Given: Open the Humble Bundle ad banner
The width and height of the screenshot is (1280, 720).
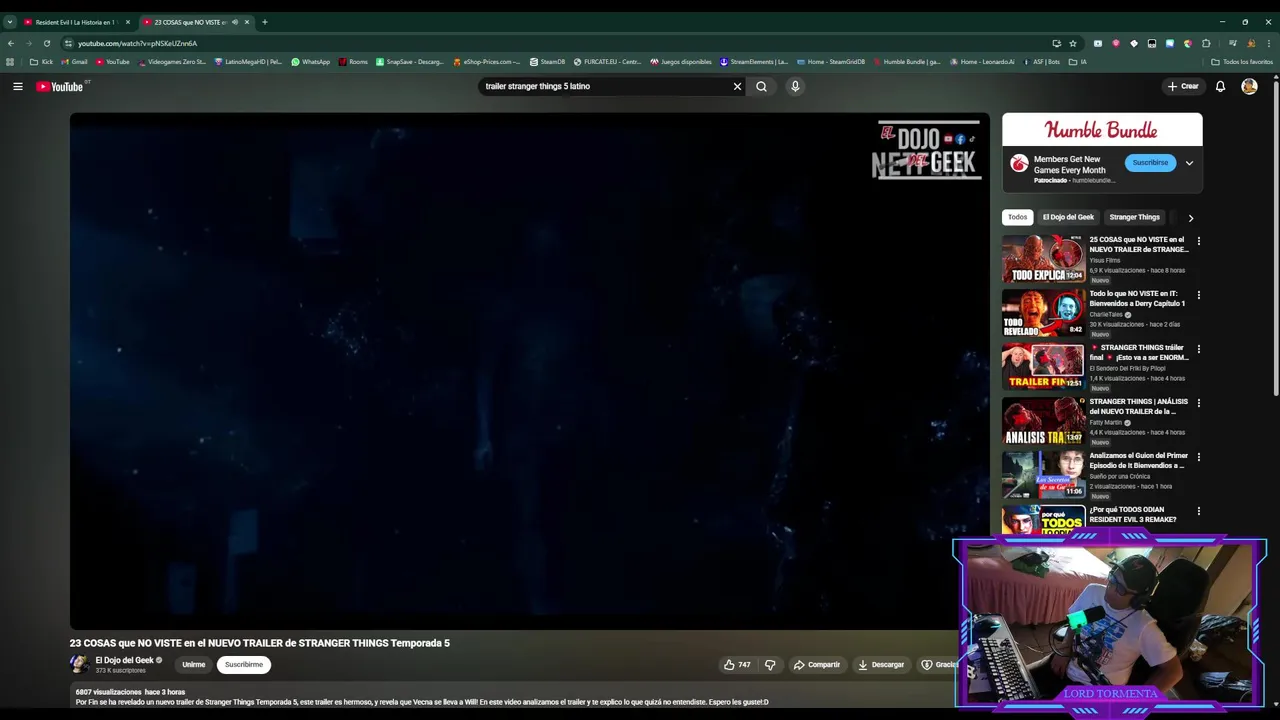Looking at the screenshot, I should click(1102, 130).
